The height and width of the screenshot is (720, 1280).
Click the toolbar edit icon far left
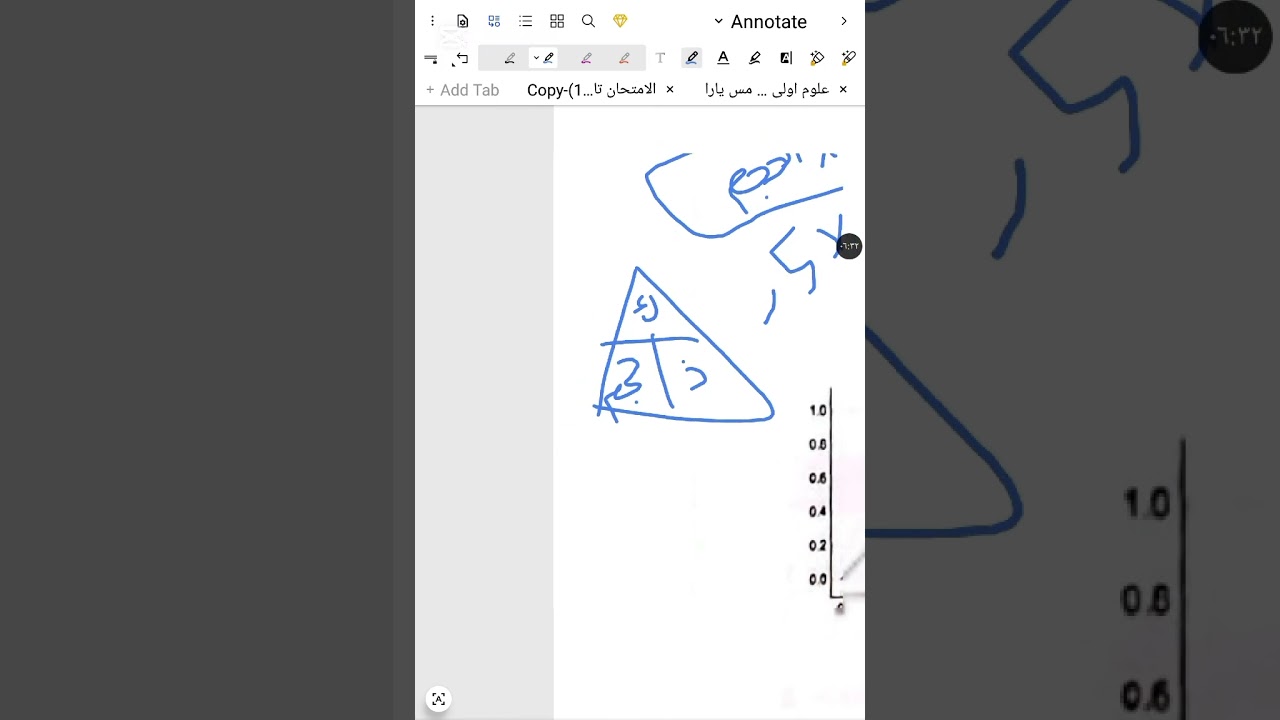point(431,59)
